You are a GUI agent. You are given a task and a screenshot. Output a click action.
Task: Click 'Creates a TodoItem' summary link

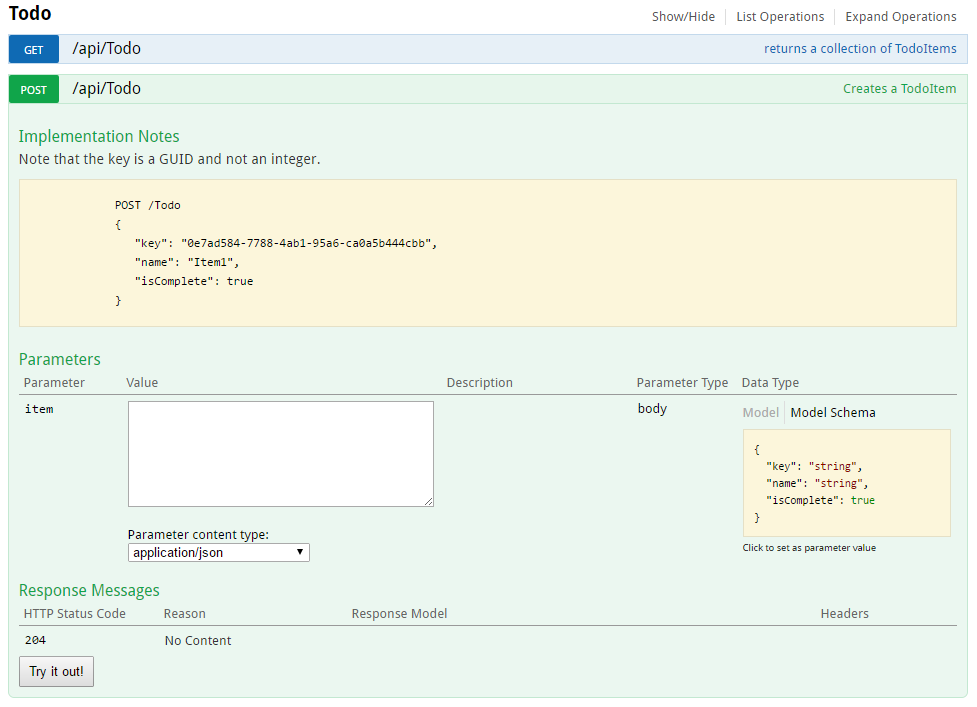[x=899, y=88]
